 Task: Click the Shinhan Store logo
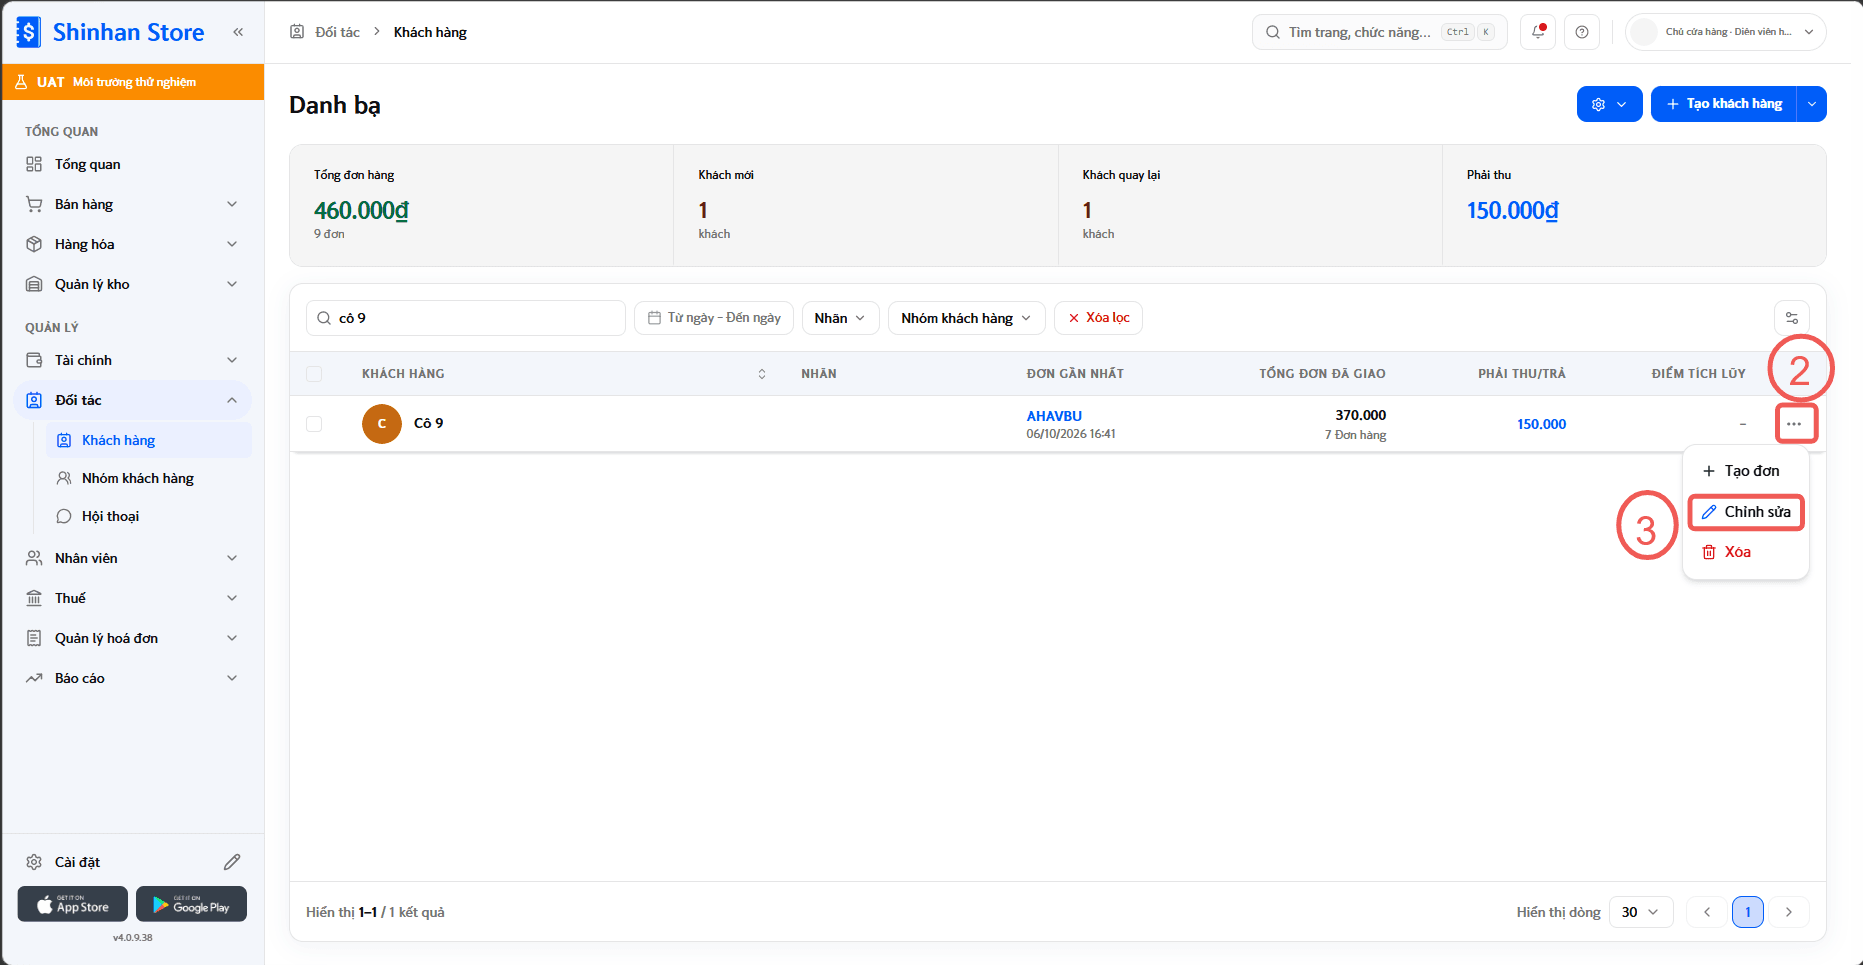pos(110,32)
